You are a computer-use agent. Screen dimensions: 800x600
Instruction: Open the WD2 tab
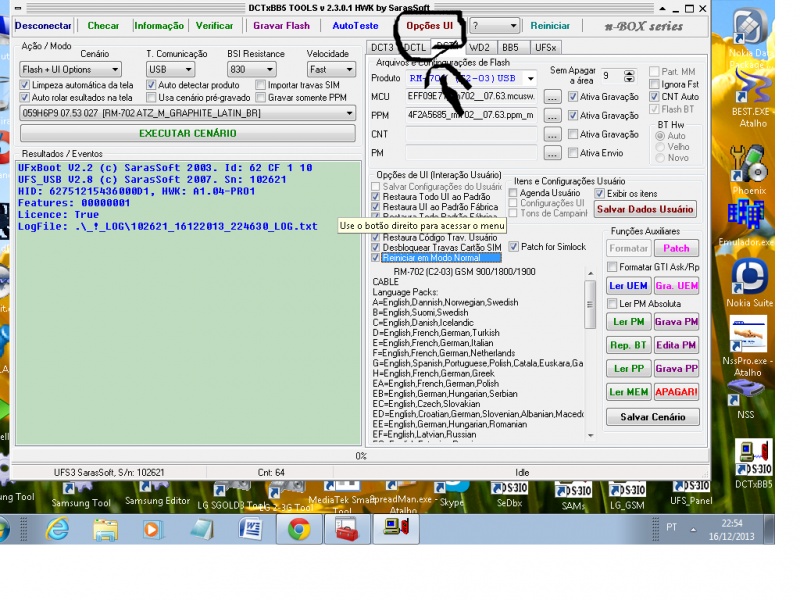(x=480, y=47)
